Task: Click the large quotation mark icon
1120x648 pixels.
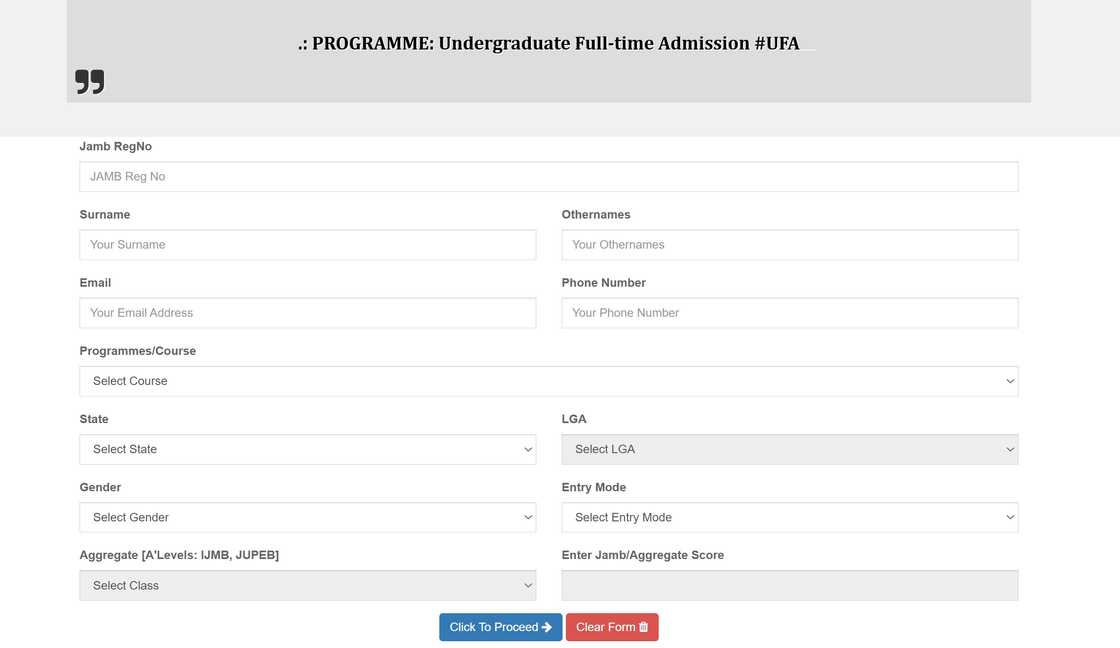Action: (x=89, y=81)
